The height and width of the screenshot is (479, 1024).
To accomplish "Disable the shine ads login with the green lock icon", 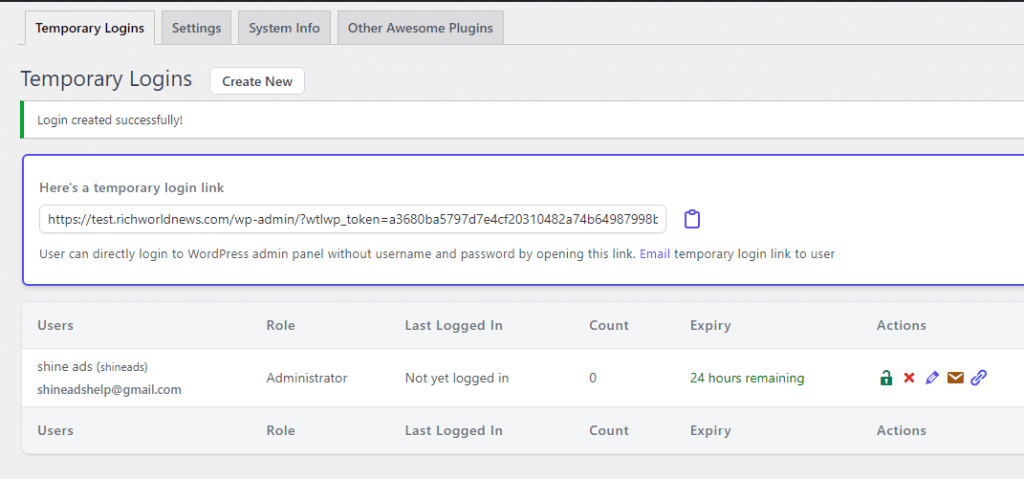I will (x=886, y=378).
